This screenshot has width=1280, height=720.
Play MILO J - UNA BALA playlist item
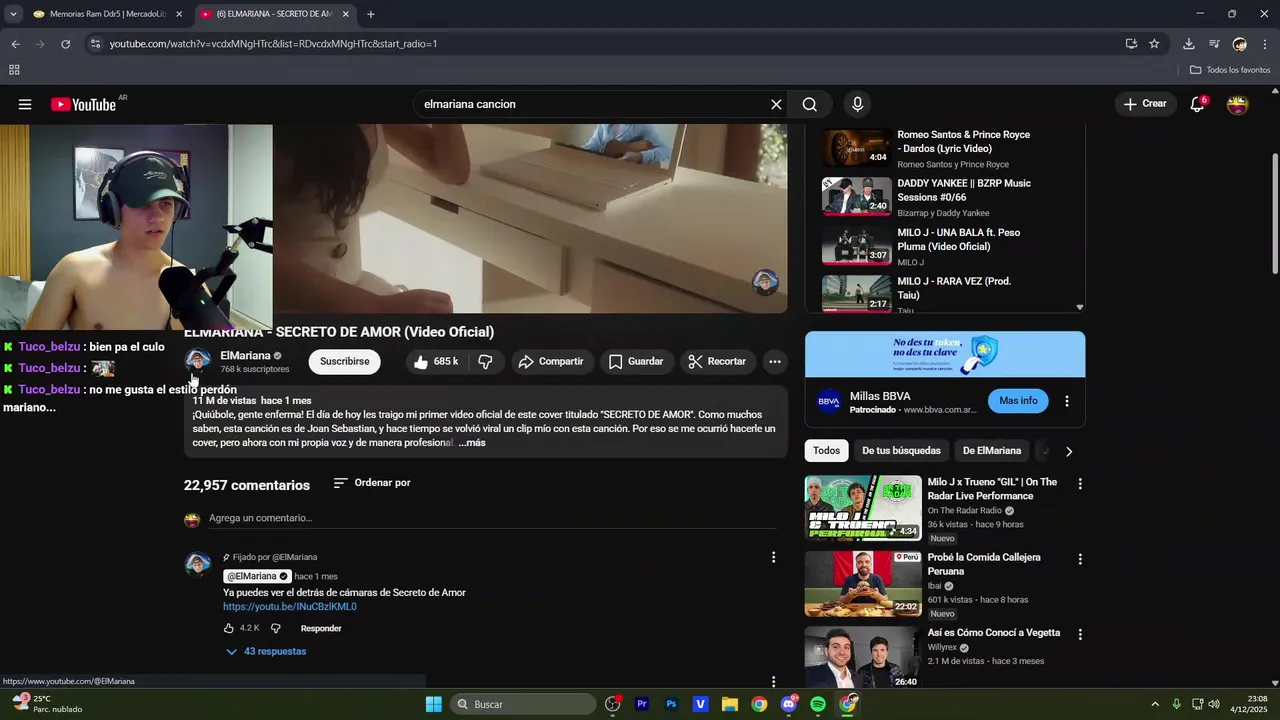(945, 246)
